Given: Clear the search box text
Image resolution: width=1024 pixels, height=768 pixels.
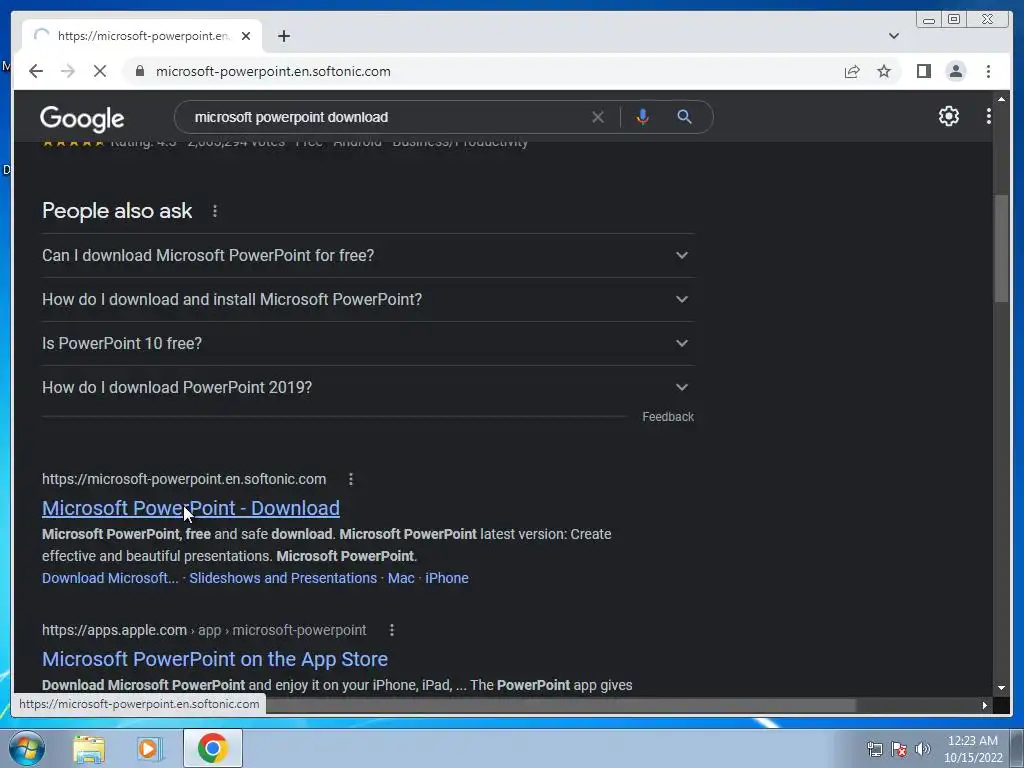Looking at the screenshot, I should click(598, 117).
